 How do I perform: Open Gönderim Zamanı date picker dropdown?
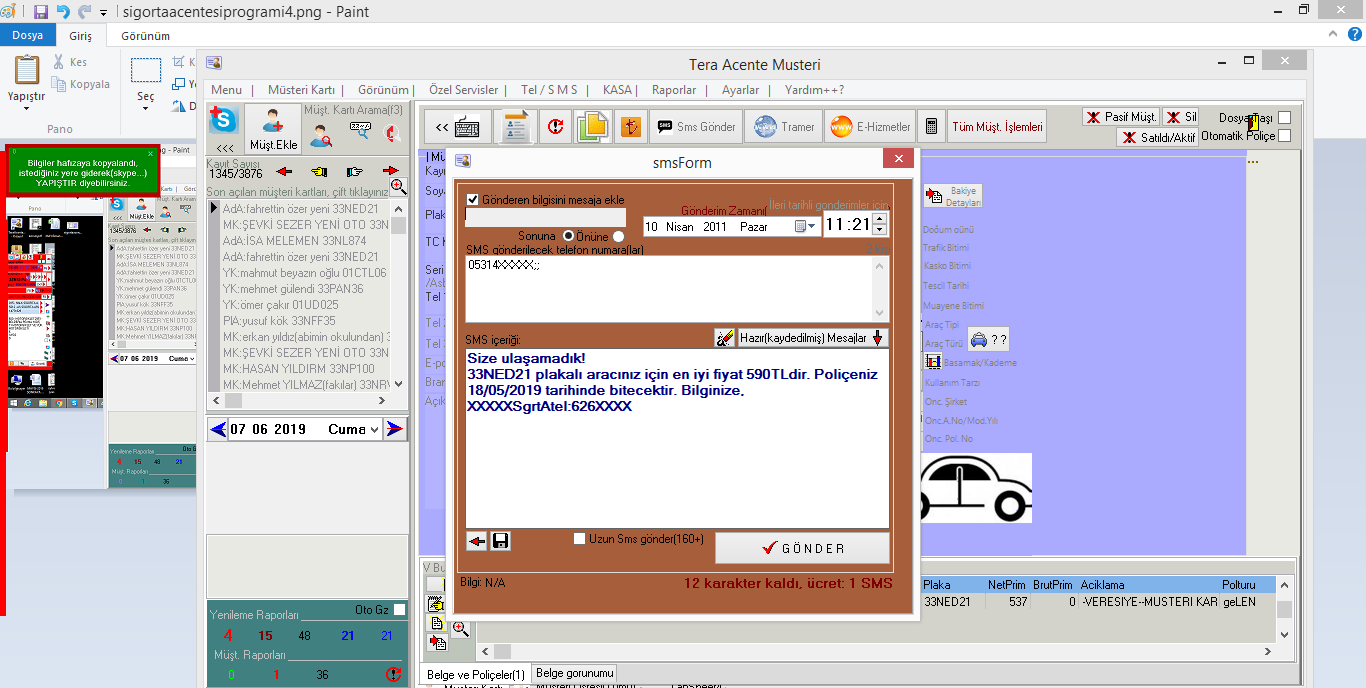[804, 227]
